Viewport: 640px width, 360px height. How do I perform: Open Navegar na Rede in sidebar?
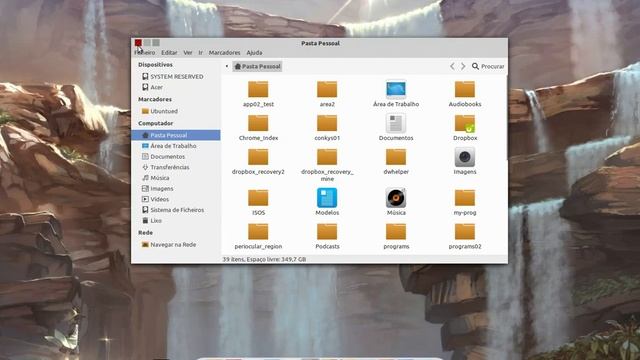click(176, 244)
